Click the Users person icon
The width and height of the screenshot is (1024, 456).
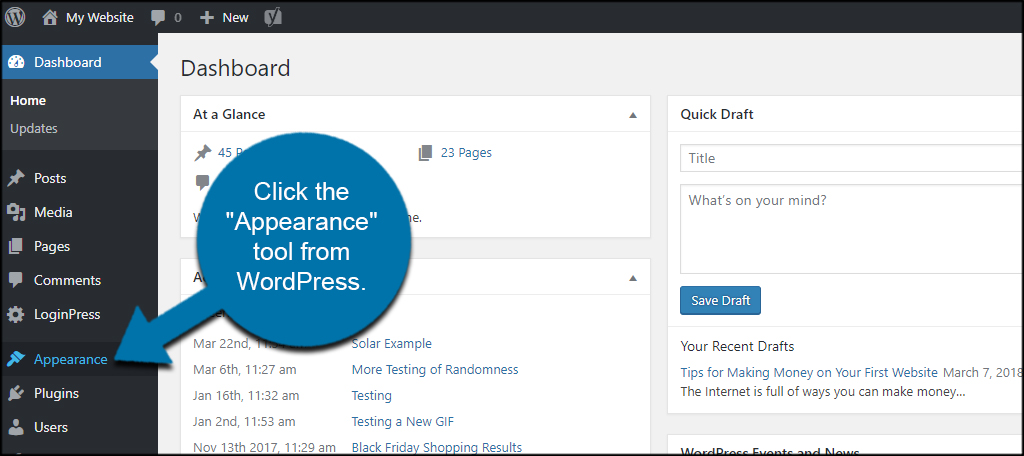click(x=16, y=427)
